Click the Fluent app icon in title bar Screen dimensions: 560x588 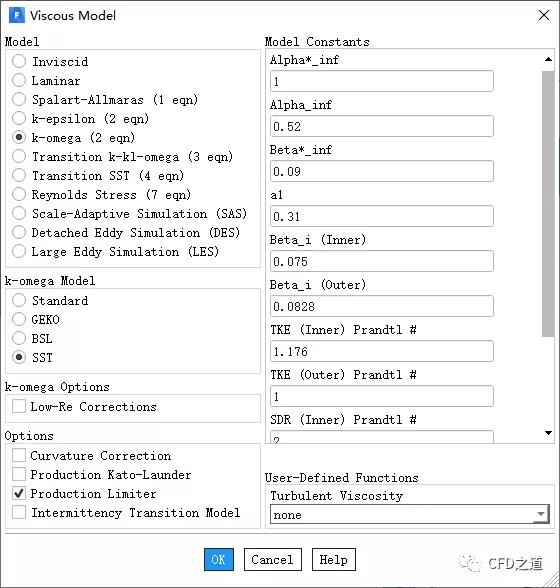pos(17,15)
